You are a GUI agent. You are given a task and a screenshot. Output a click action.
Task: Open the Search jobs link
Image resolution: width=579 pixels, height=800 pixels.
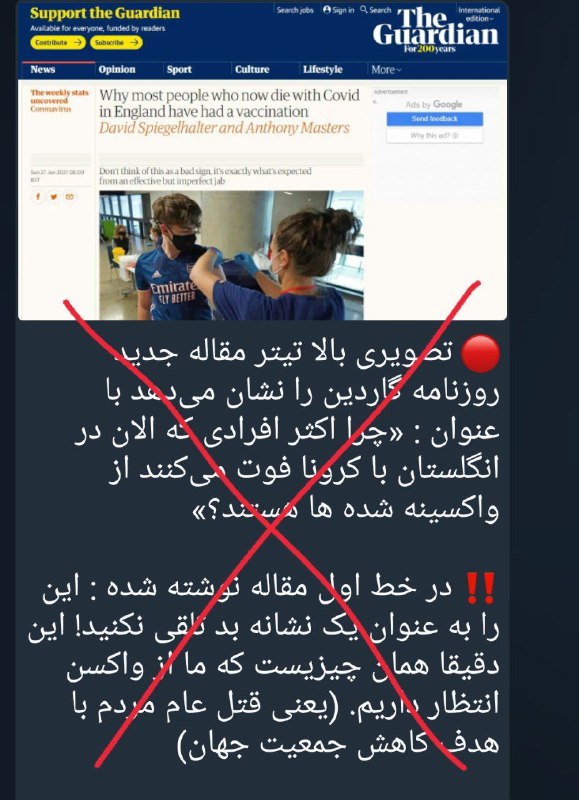295,10
